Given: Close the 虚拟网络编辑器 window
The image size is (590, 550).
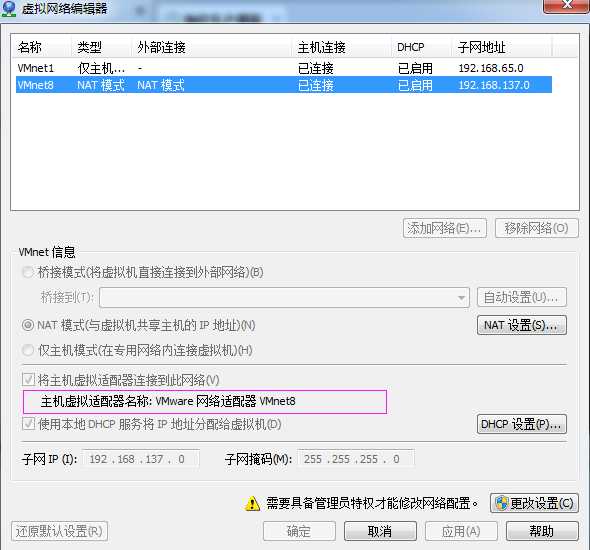Looking at the screenshot, I should click(566, 5).
